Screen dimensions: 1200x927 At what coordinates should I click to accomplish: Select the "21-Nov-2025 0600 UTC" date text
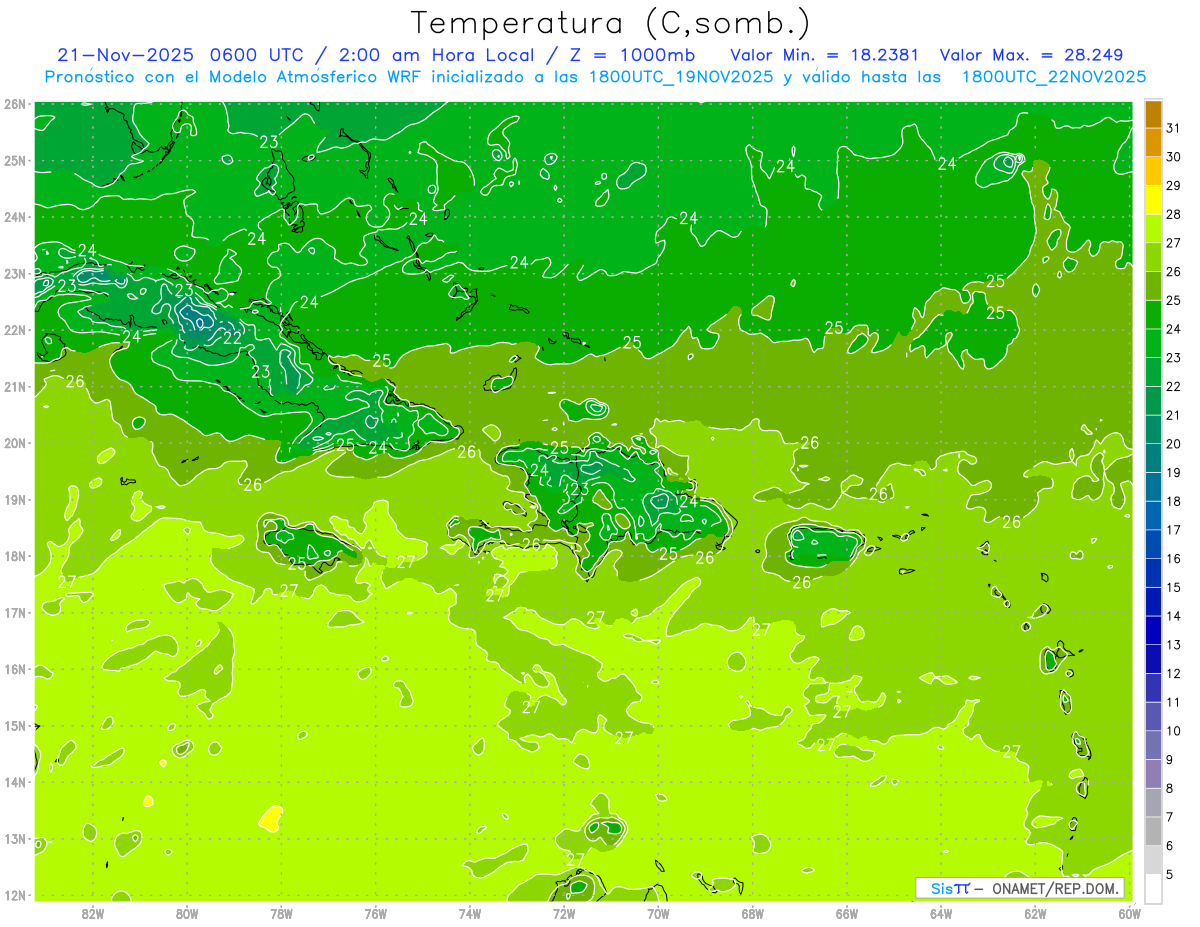(x=182, y=55)
